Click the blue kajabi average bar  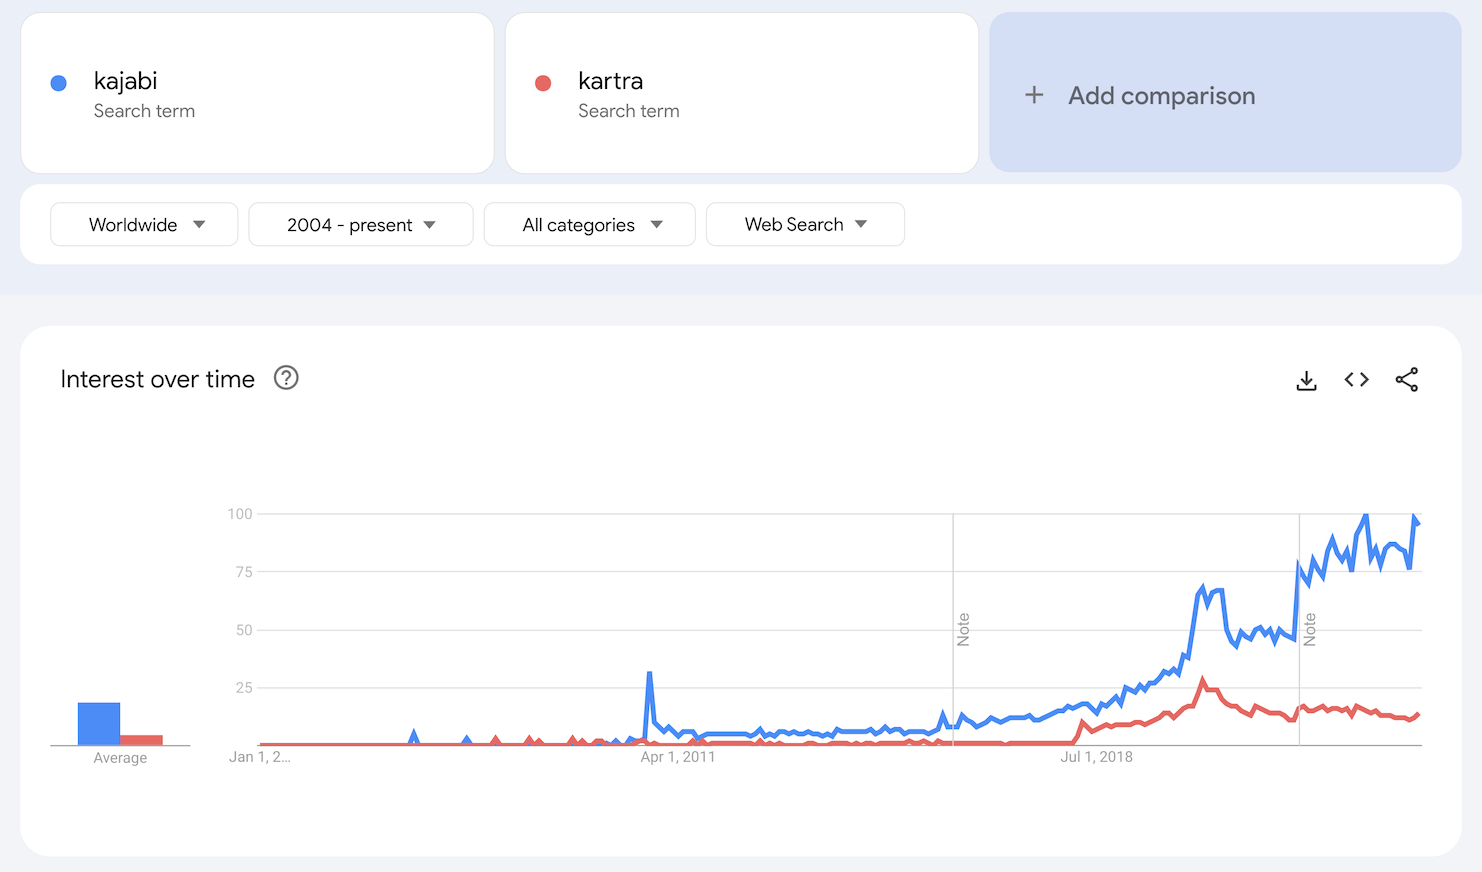(99, 723)
